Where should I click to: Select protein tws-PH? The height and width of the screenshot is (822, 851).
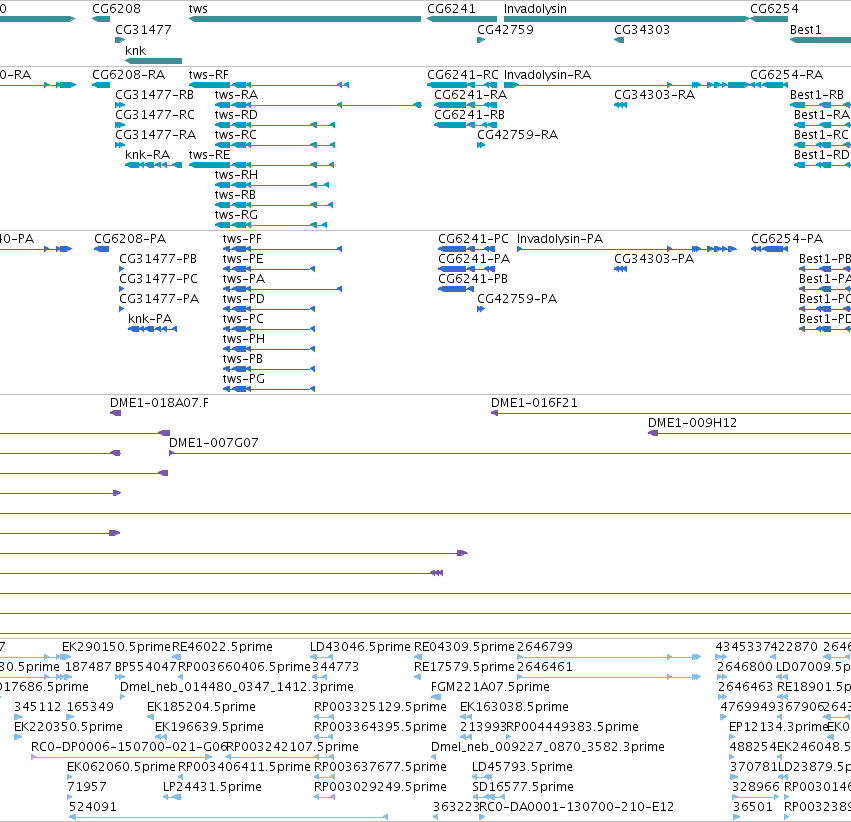pos(244,339)
